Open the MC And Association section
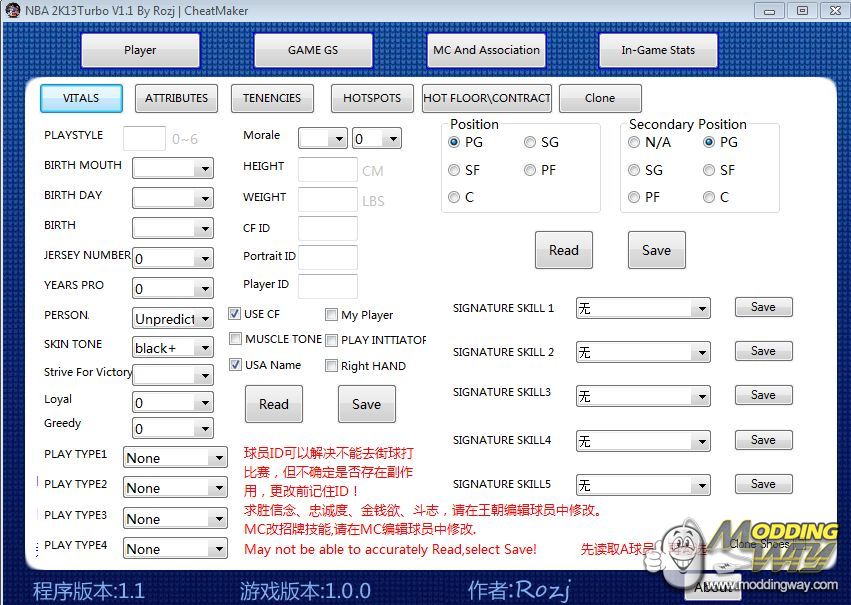The width and height of the screenshot is (851, 605). click(x=486, y=50)
